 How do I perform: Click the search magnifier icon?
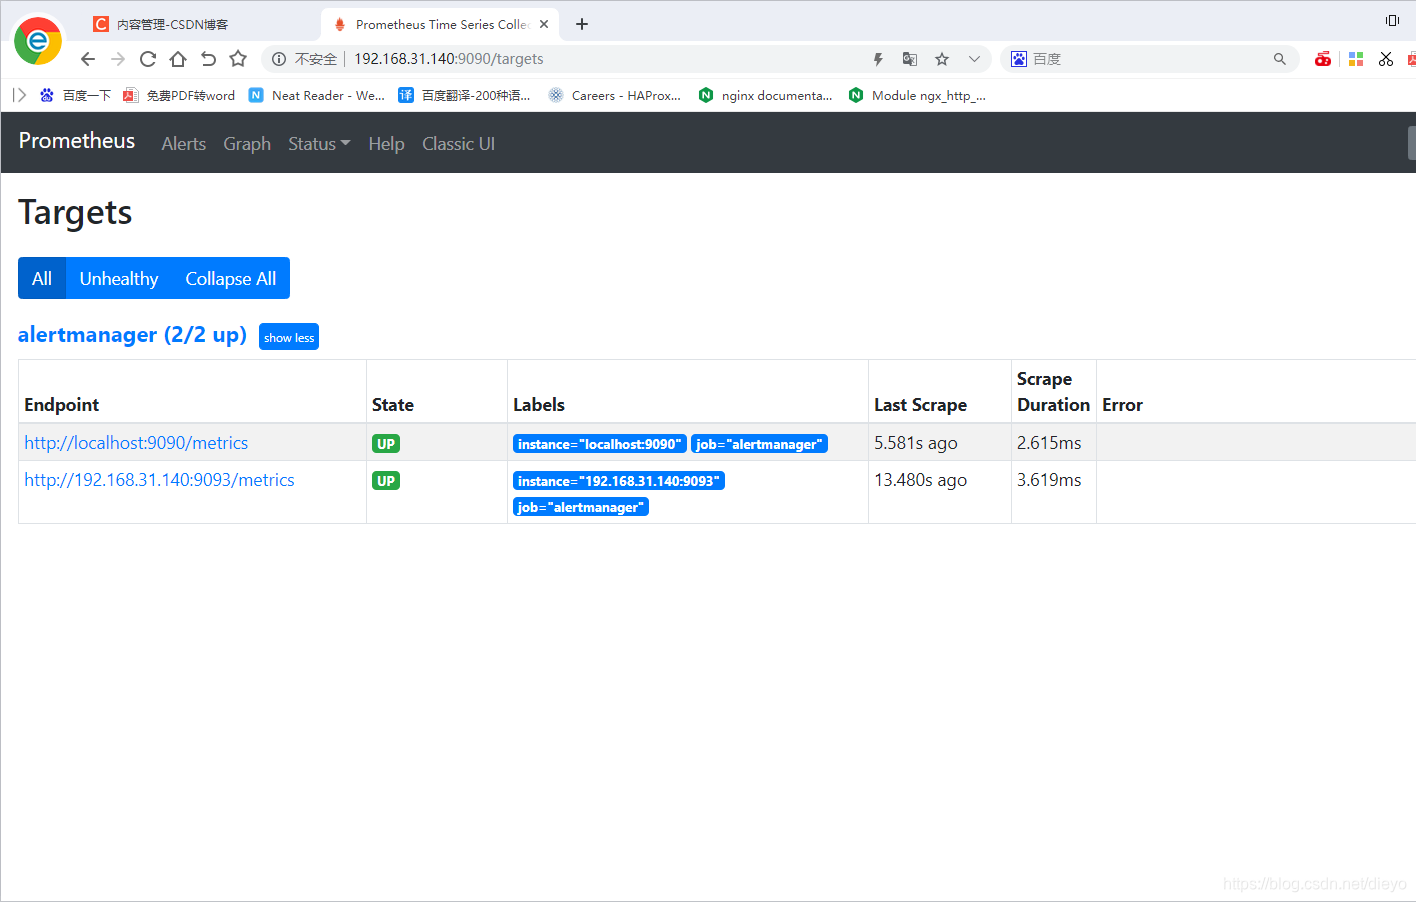pos(1280,59)
